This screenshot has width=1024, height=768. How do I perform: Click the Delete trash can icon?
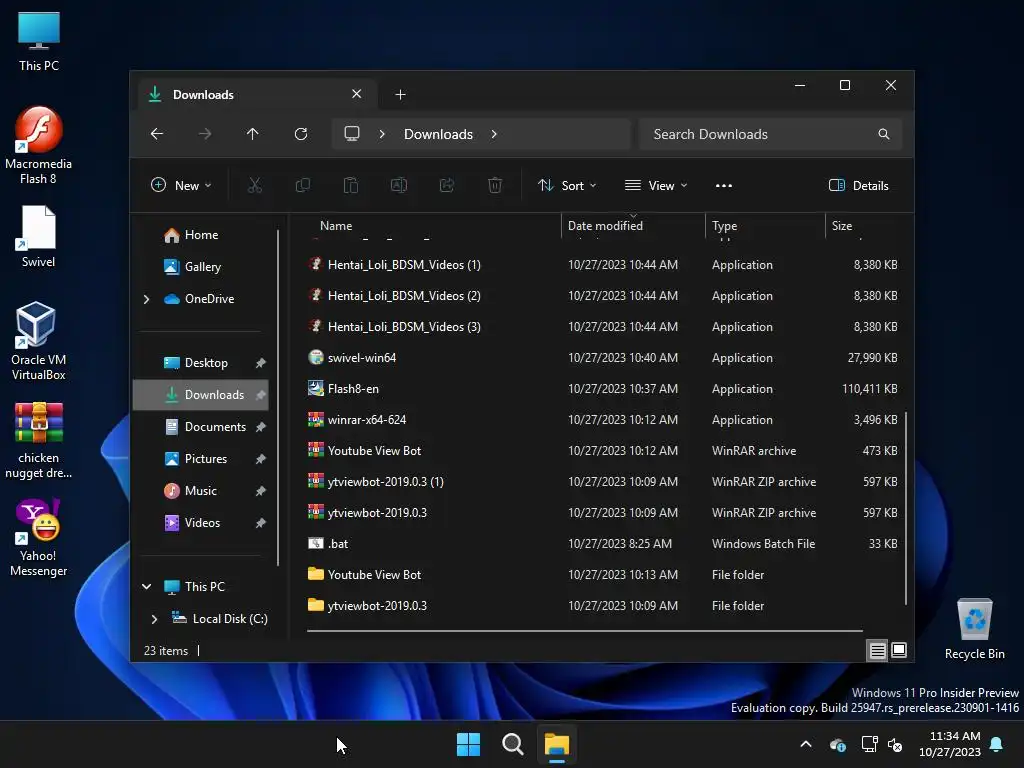pyautogui.click(x=495, y=185)
